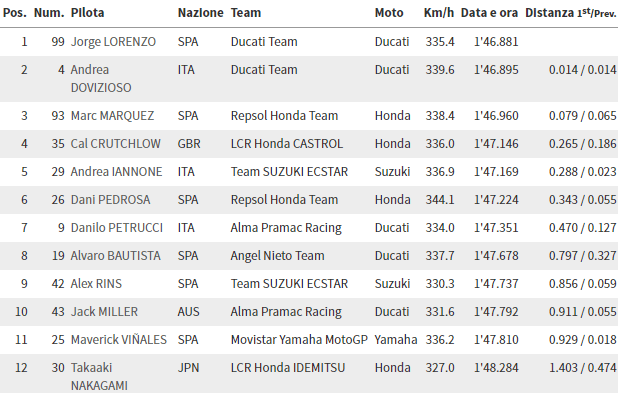618x393 pixels.
Task: Click Alvaro BAUTISTA rider name
Action: point(115,256)
